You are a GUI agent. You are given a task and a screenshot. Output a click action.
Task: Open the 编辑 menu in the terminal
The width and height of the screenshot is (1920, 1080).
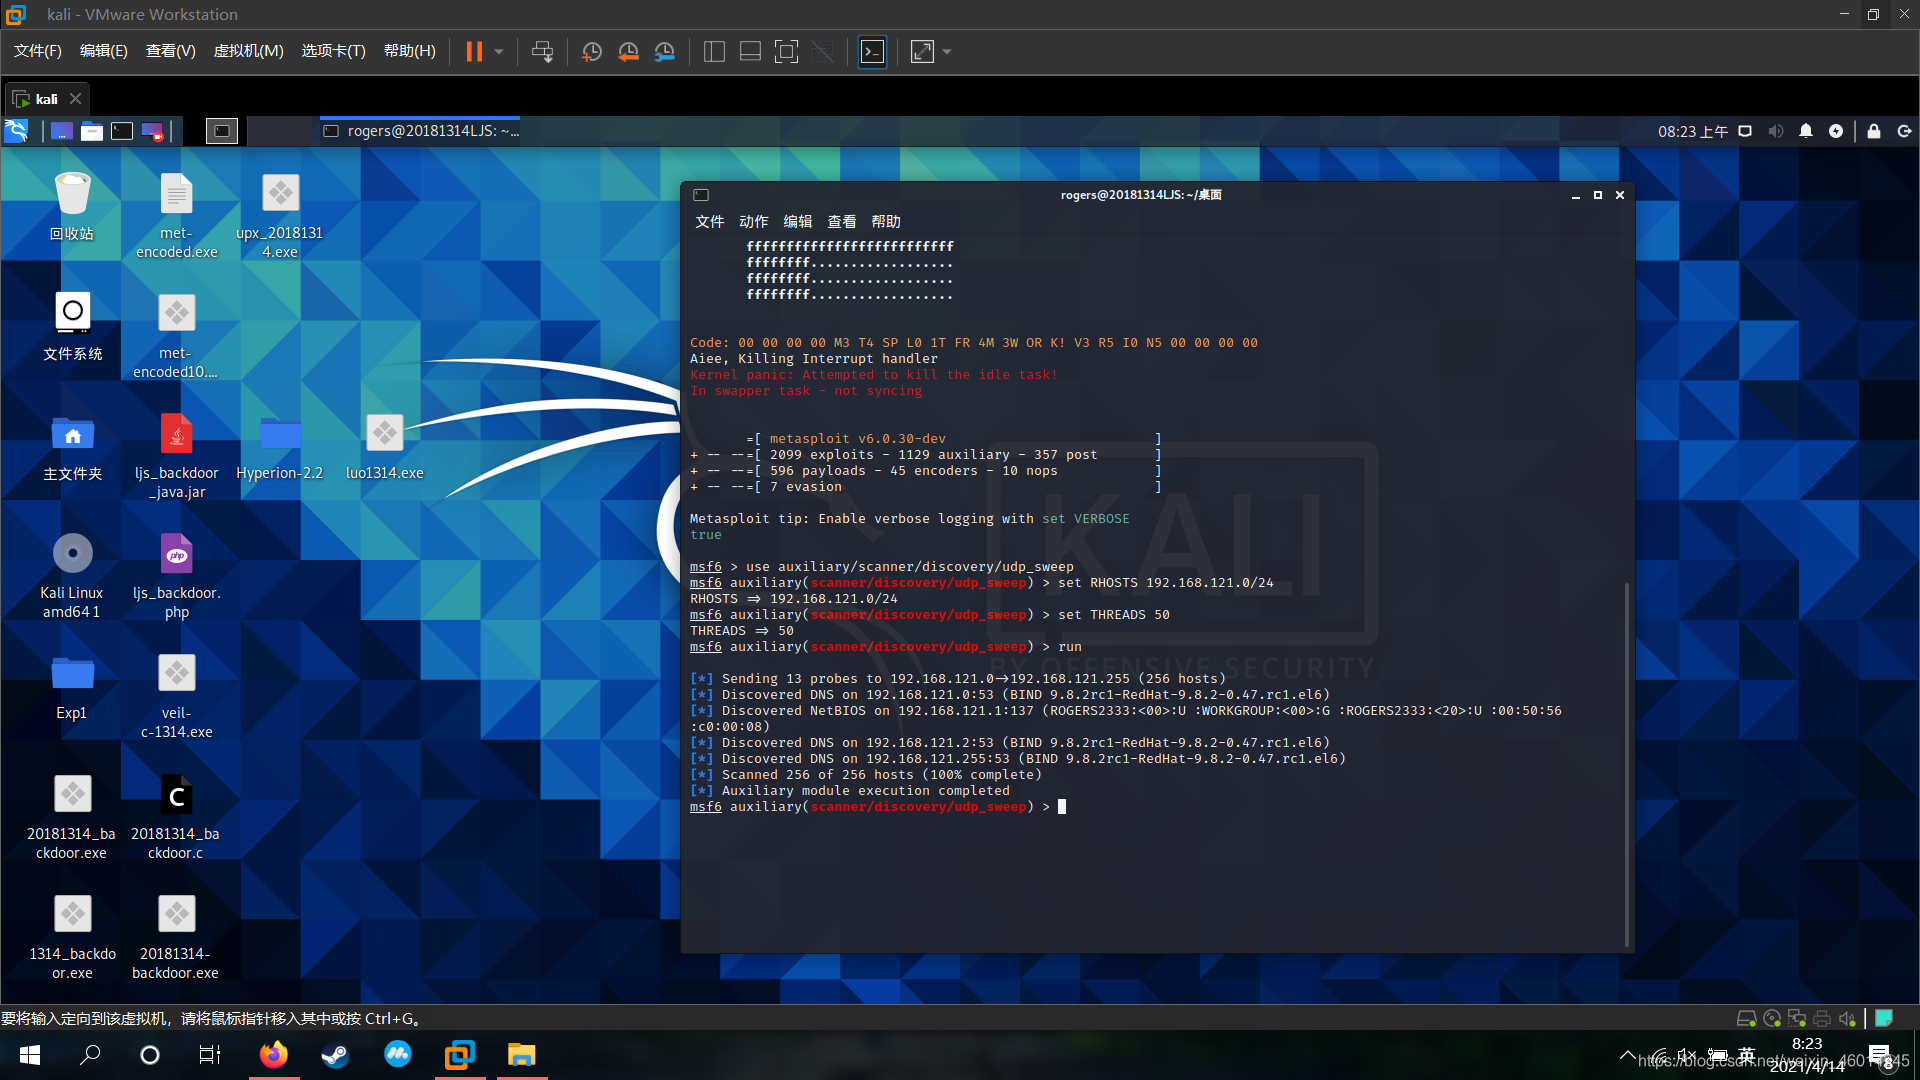(x=798, y=222)
